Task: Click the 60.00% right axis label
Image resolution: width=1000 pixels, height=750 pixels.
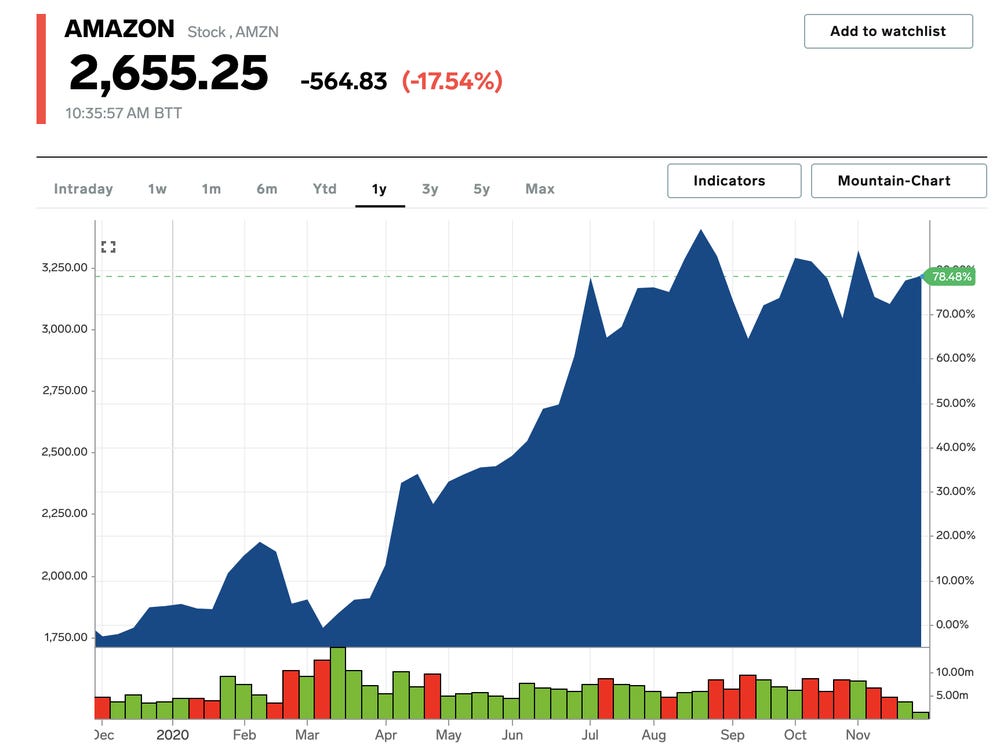Action: click(x=955, y=358)
